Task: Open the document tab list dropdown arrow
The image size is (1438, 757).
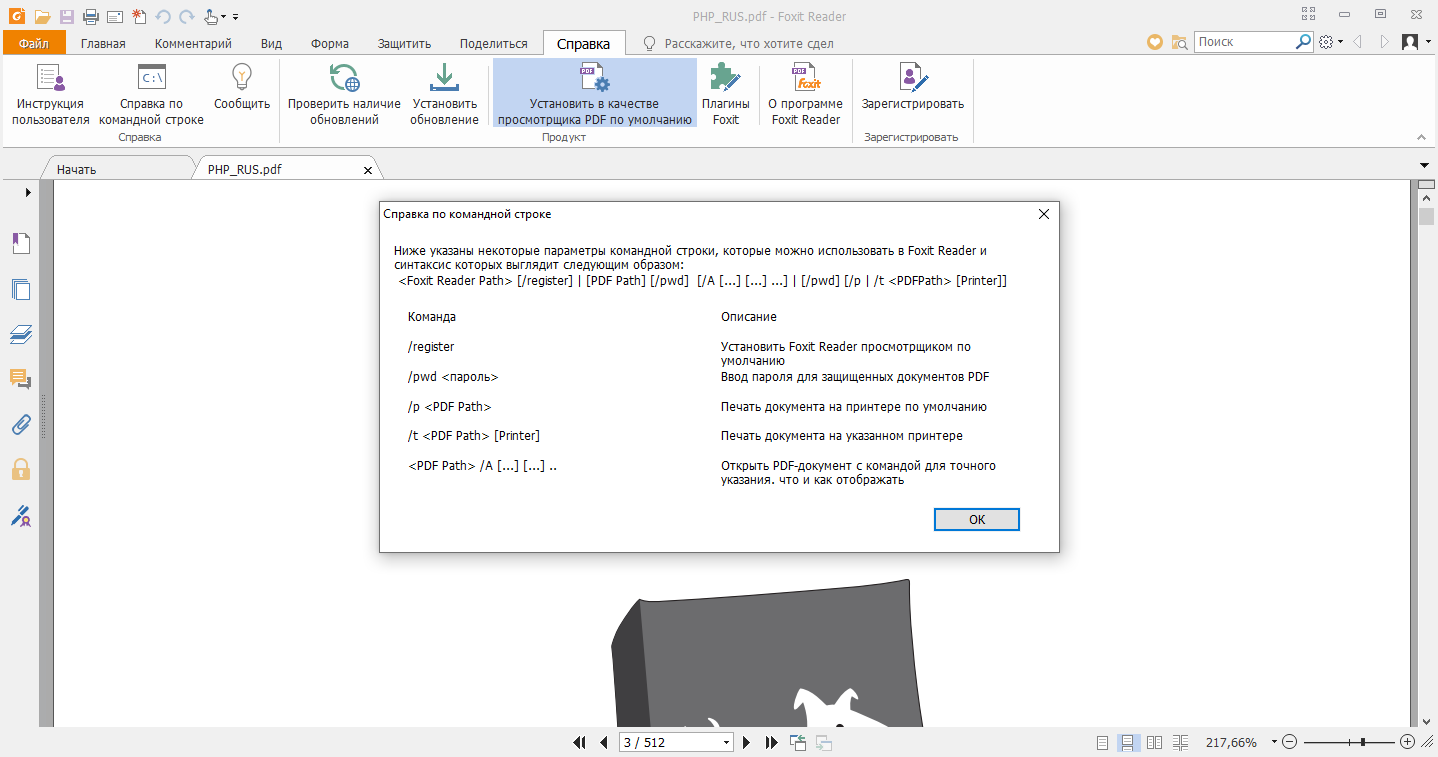Action: [1425, 165]
